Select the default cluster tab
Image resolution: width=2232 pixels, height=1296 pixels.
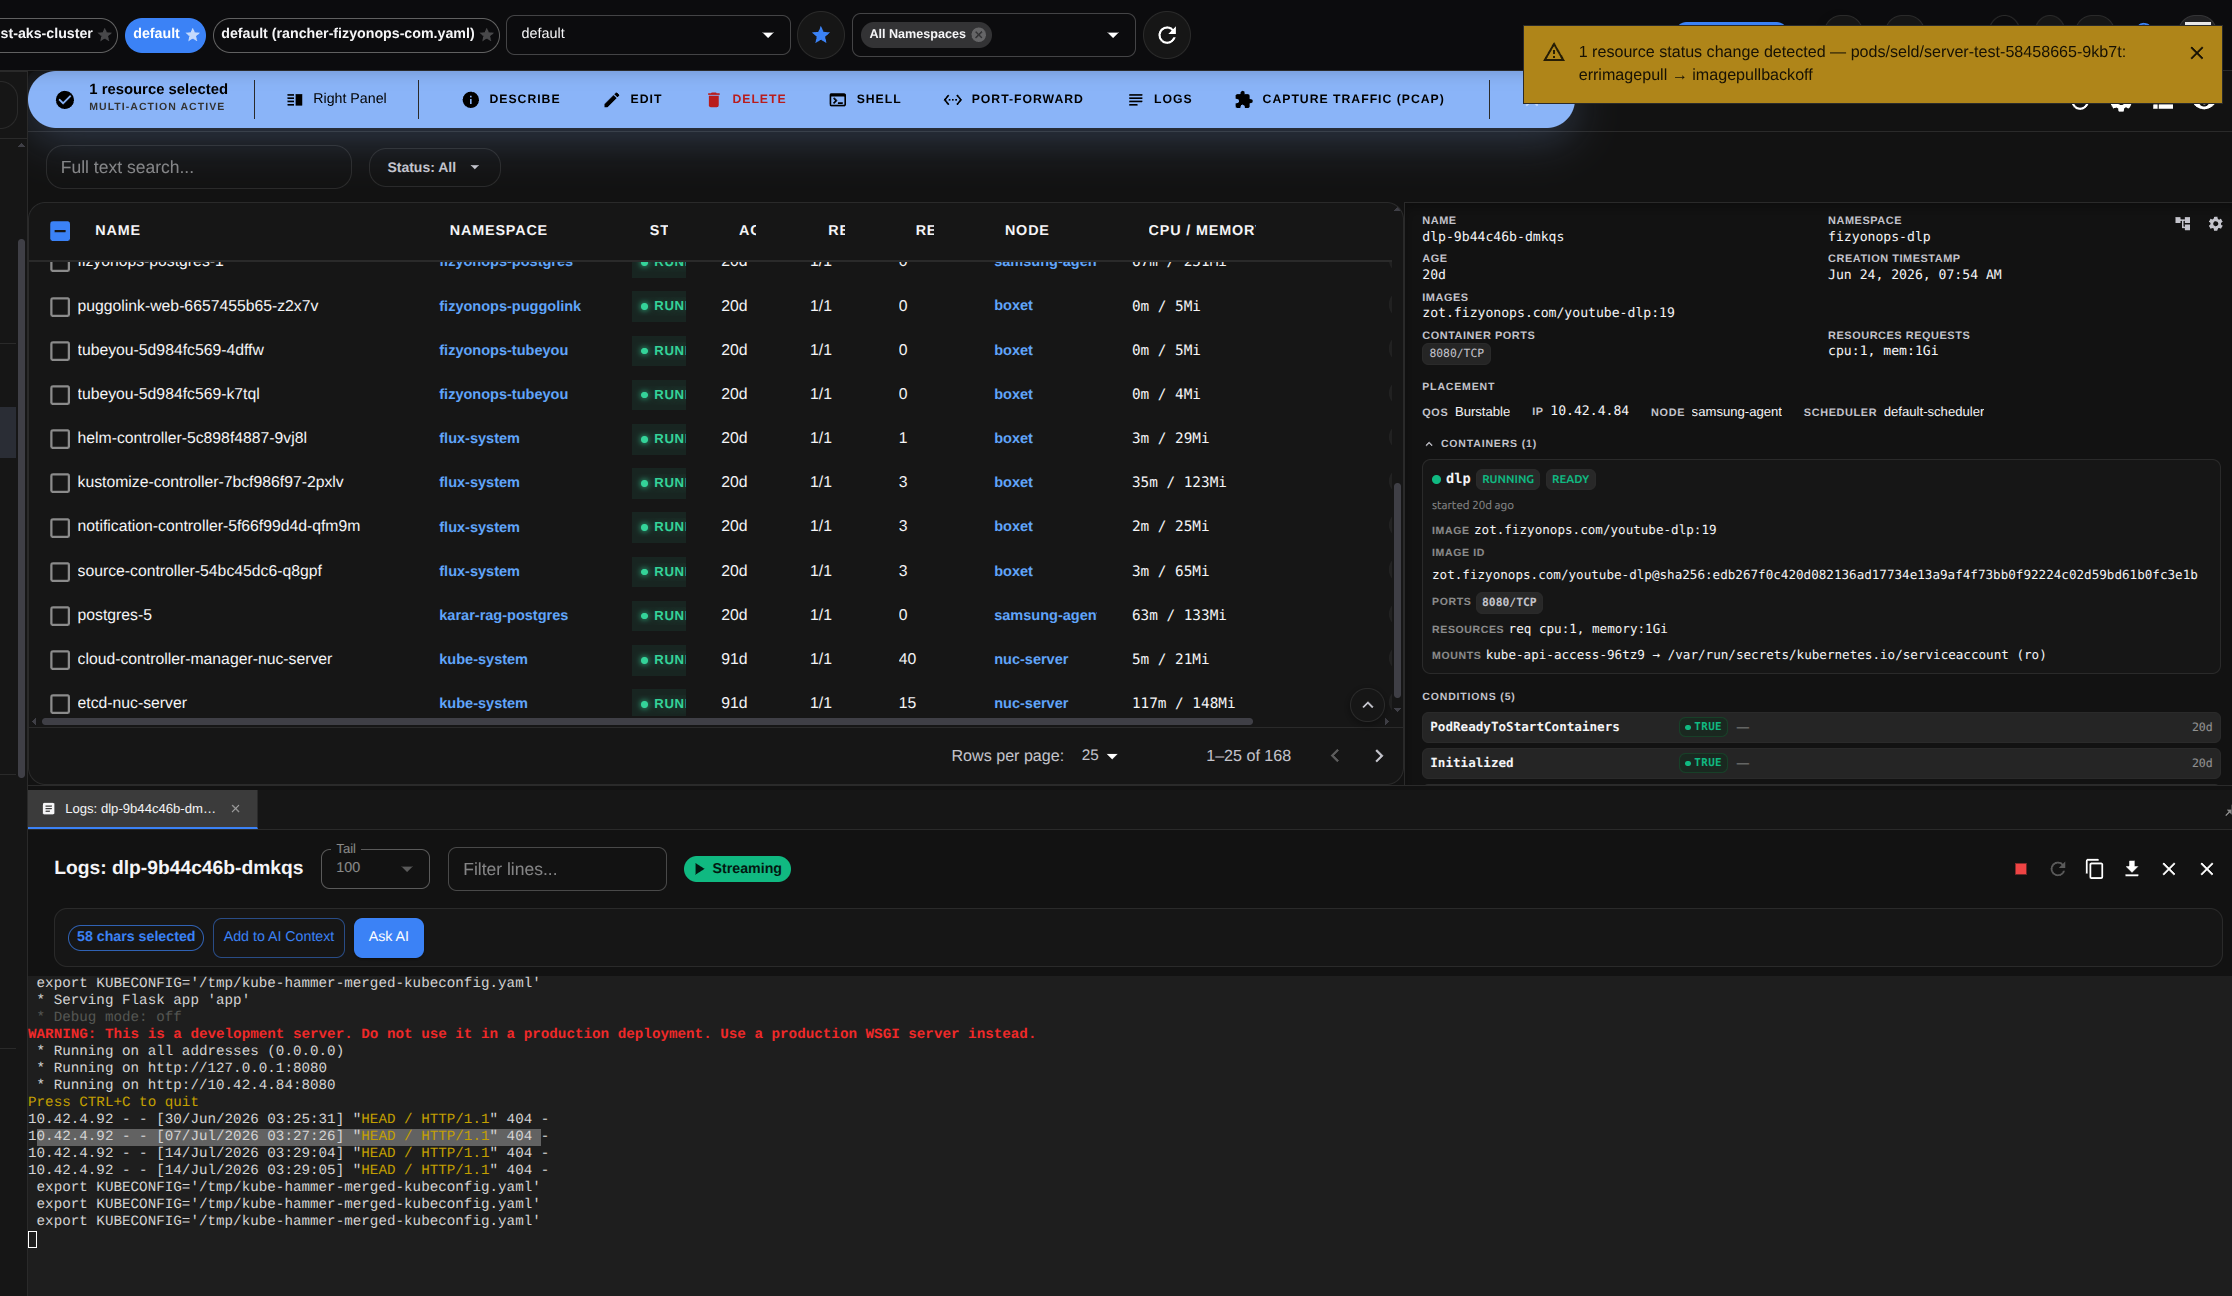tap(165, 35)
